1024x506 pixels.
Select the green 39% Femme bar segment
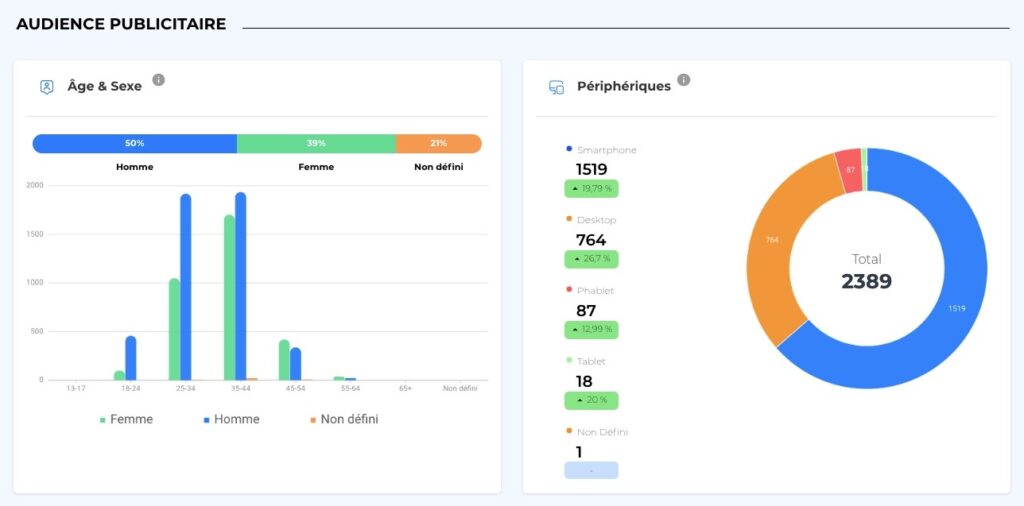tap(316, 143)
